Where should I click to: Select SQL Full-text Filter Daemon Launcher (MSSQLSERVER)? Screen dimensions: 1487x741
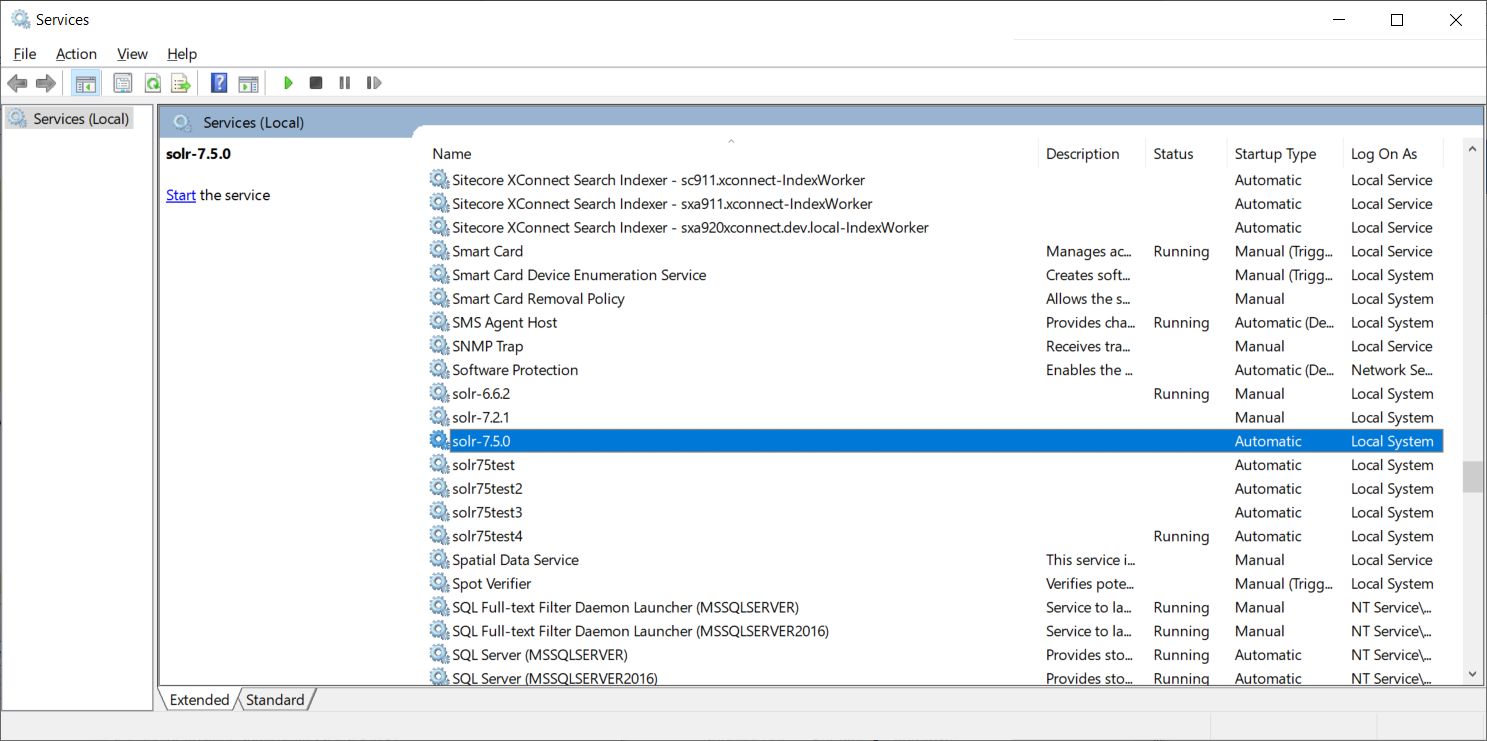click(x=625, y=608)
